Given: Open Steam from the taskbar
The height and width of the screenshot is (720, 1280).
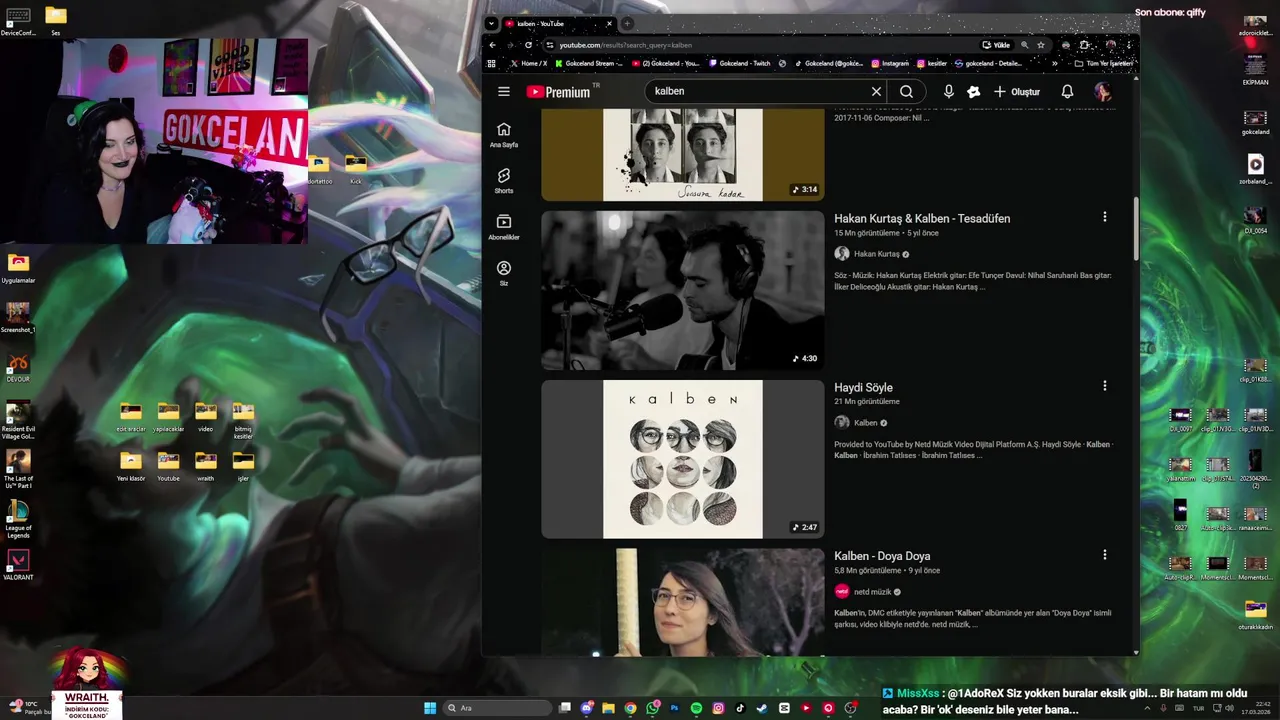Looking at the screenshot, I should (762, 708).
